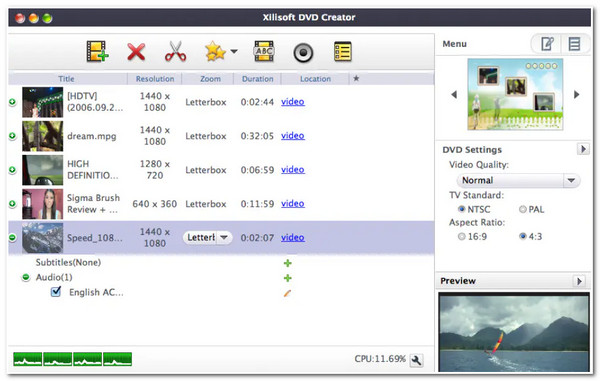Click the star column header
Screen dimensions: 600x381
click(356, 78)
